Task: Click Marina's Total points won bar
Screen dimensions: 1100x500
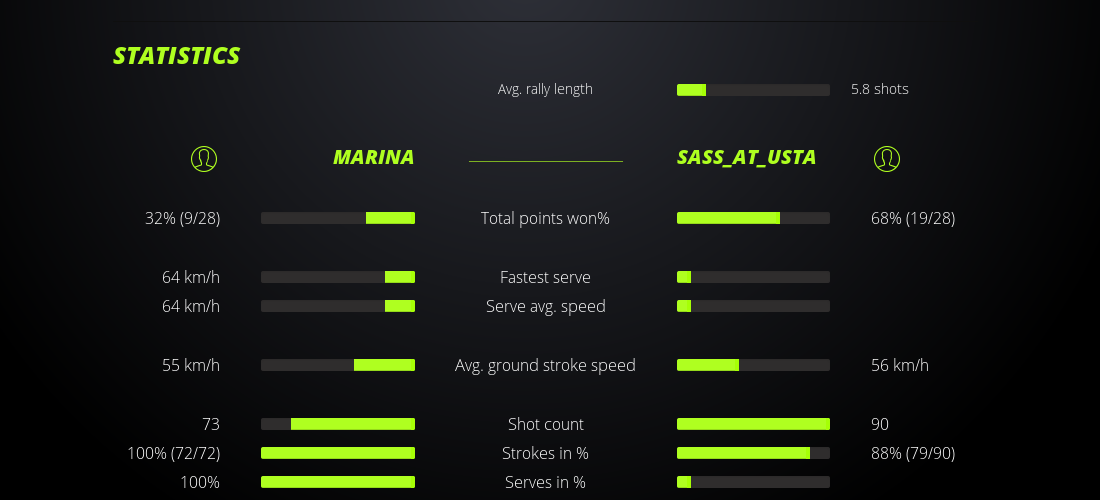Action: click(x=338, y=218)
